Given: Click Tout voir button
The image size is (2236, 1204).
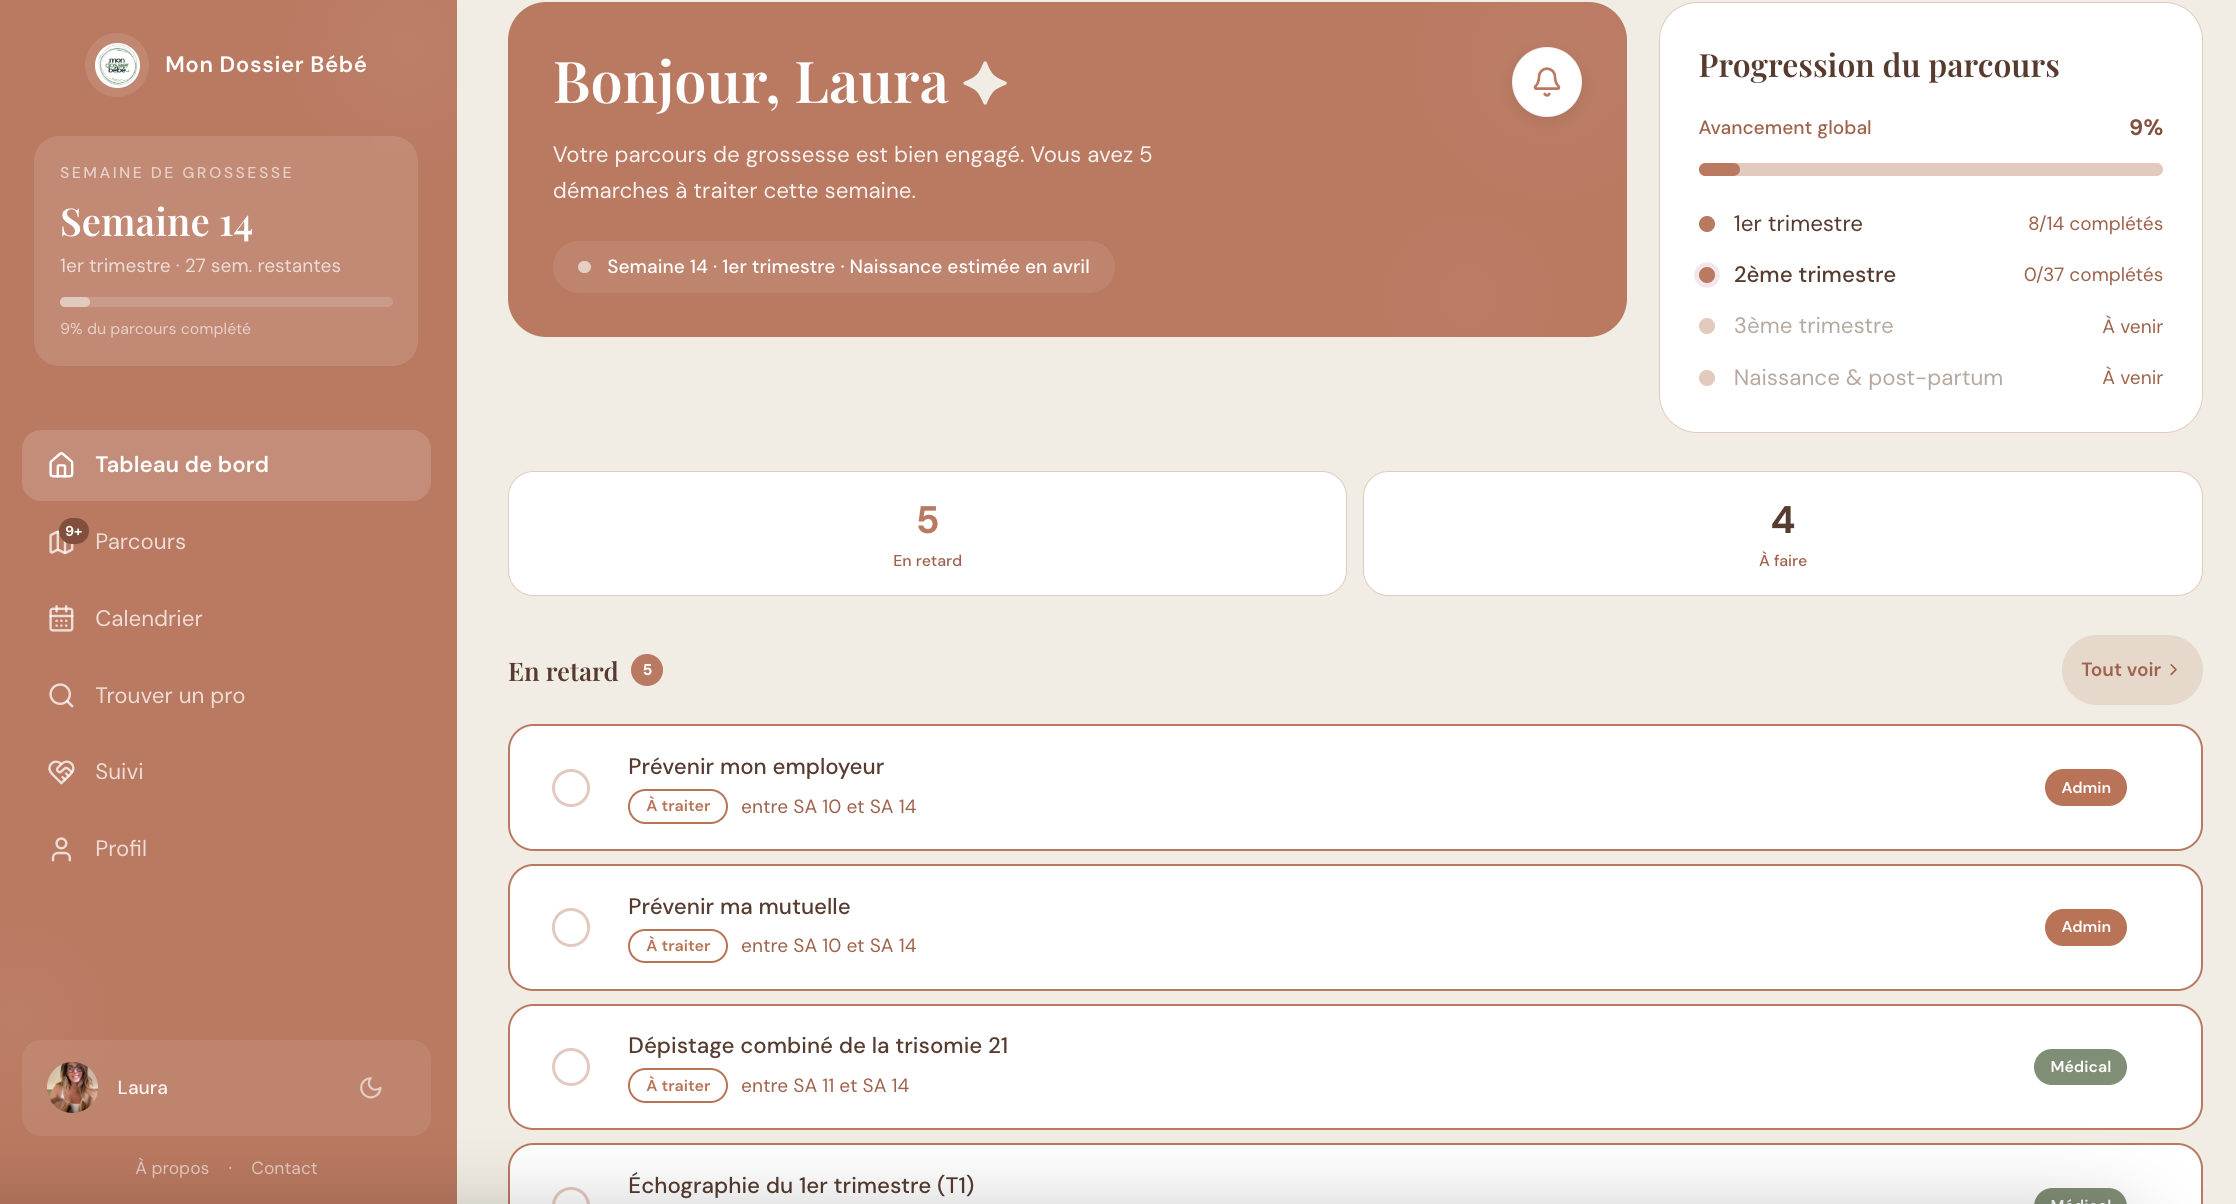Looking at the screenshot, I should pyautogui.click(x=2131, y=670).
